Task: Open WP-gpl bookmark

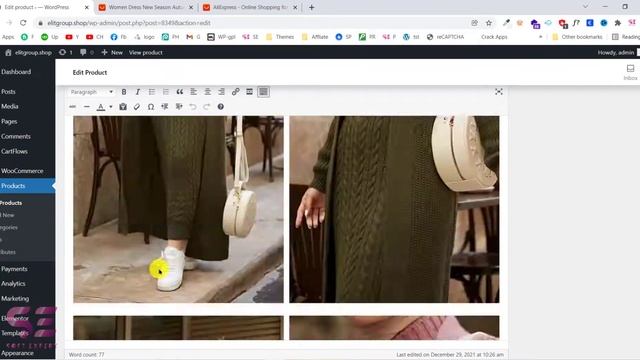Action: point(222,37)
